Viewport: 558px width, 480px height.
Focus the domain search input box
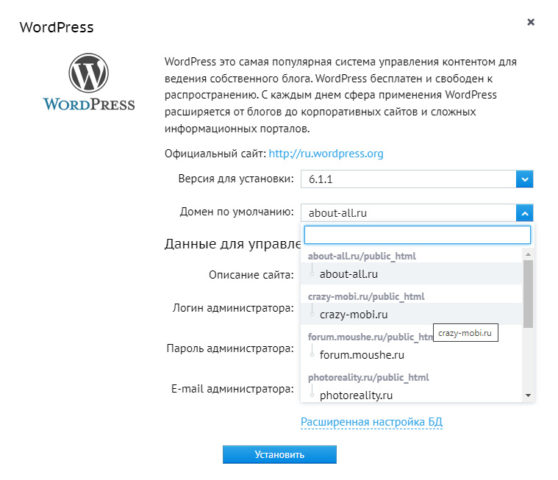tap(417, 235)
